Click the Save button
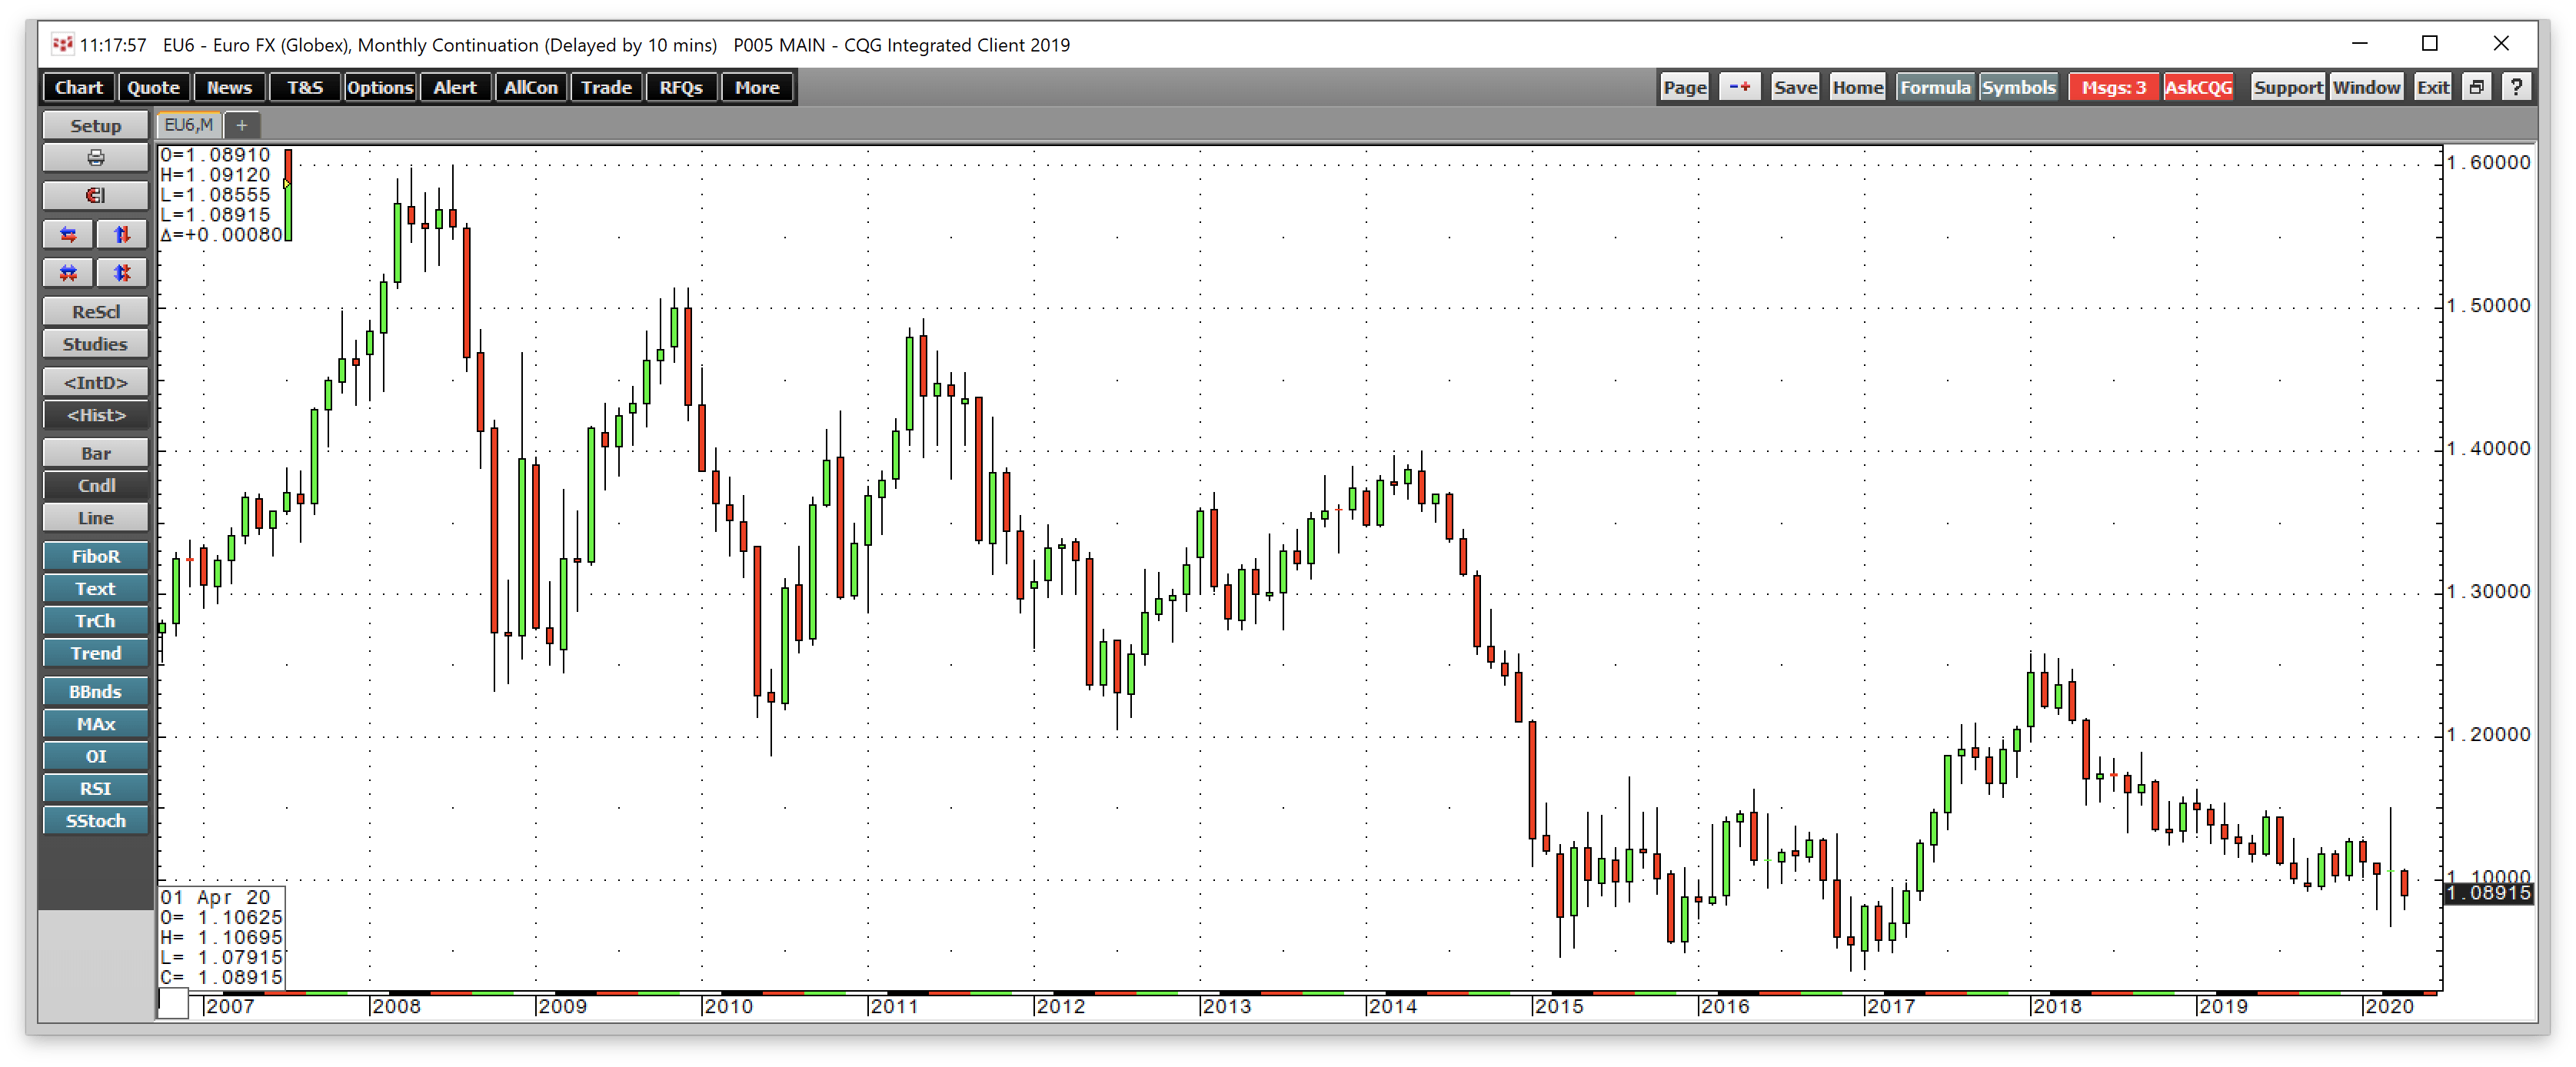Screen dimensions: 2576x1067 tap(1795, 87)
